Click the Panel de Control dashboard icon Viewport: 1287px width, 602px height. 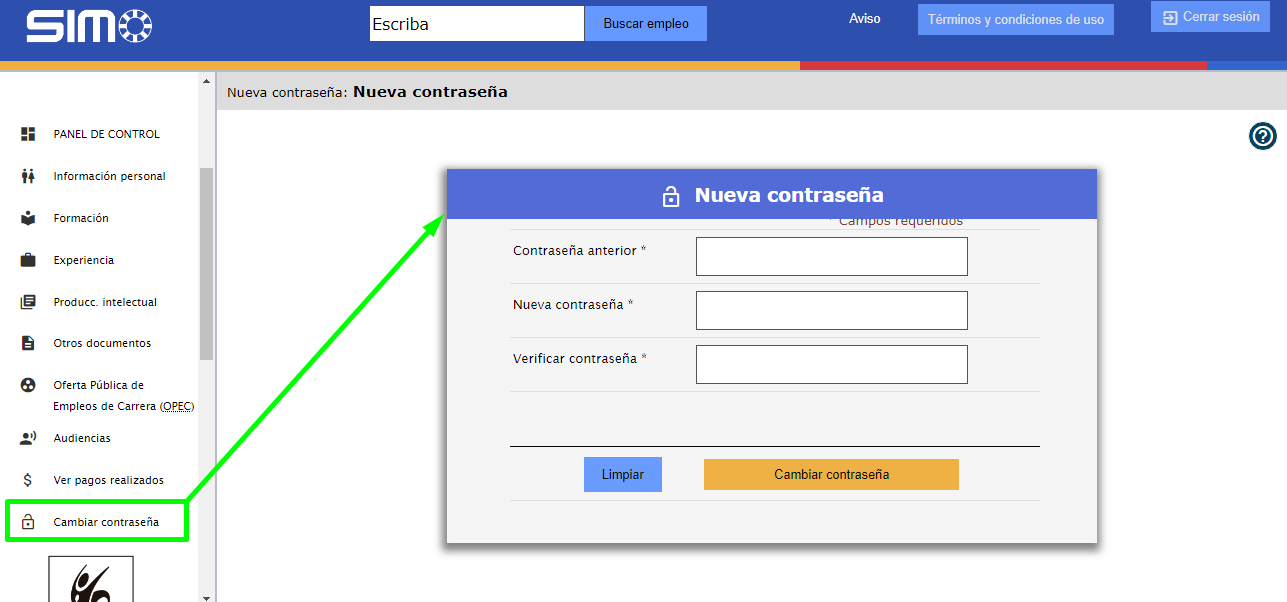pyautogui.click(x=28, y=134)
